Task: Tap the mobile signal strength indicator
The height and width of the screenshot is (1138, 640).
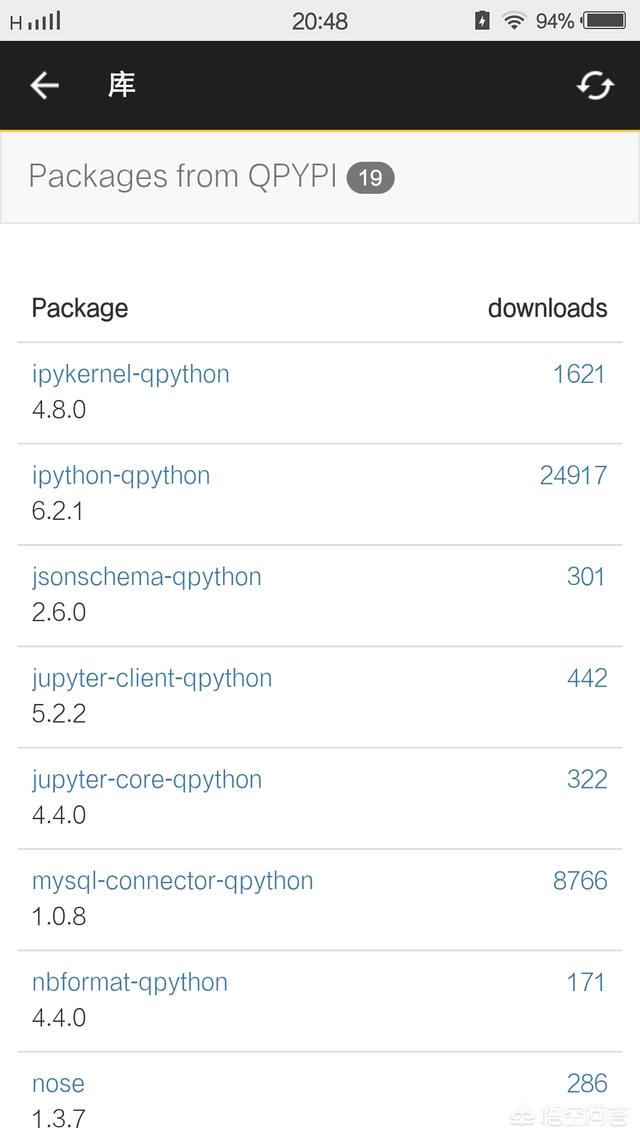Action: 44,21
